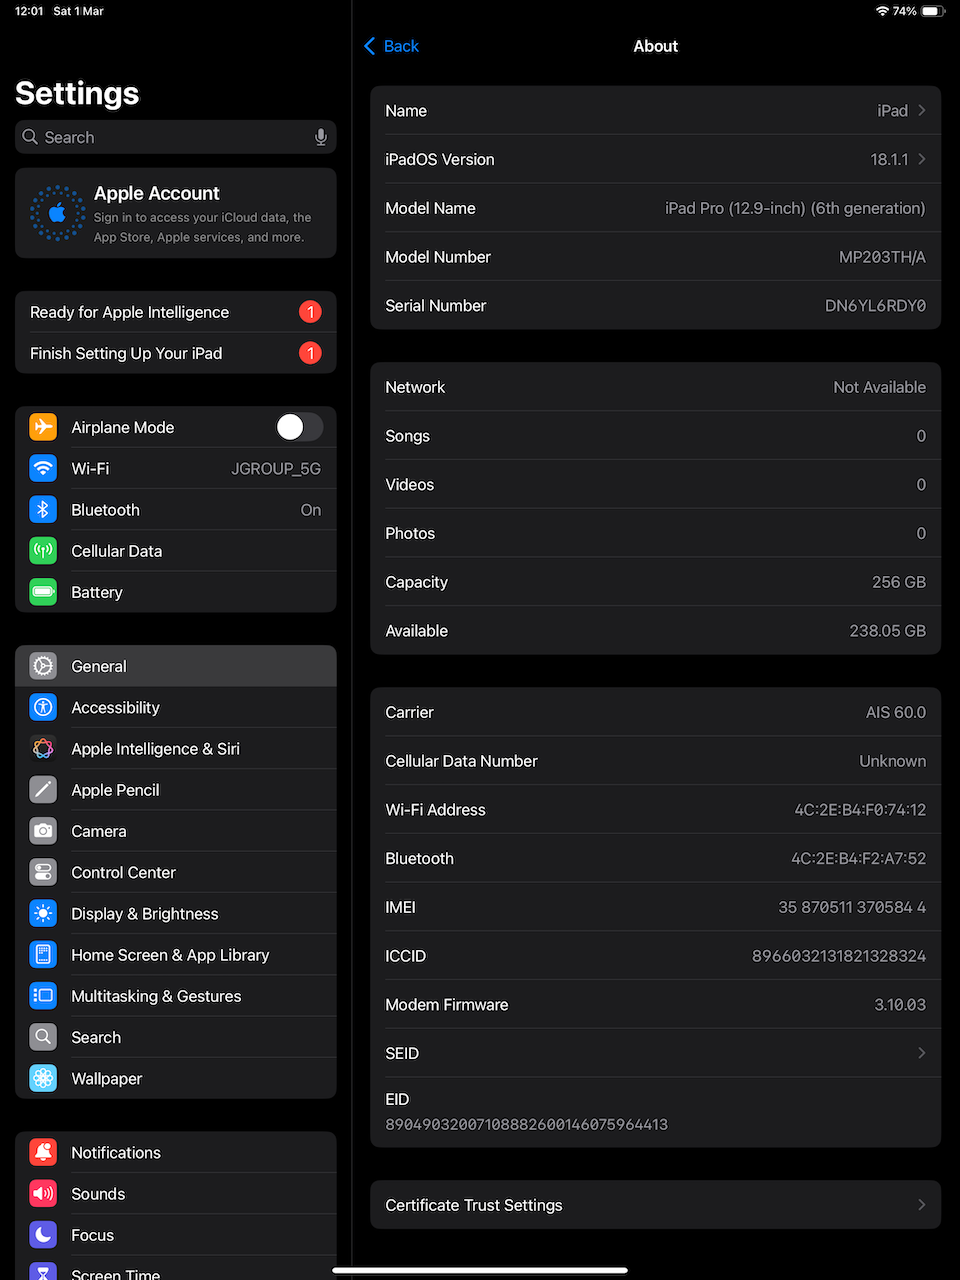
Task: Open Wallpaper settings
Action: point(176,1078)
